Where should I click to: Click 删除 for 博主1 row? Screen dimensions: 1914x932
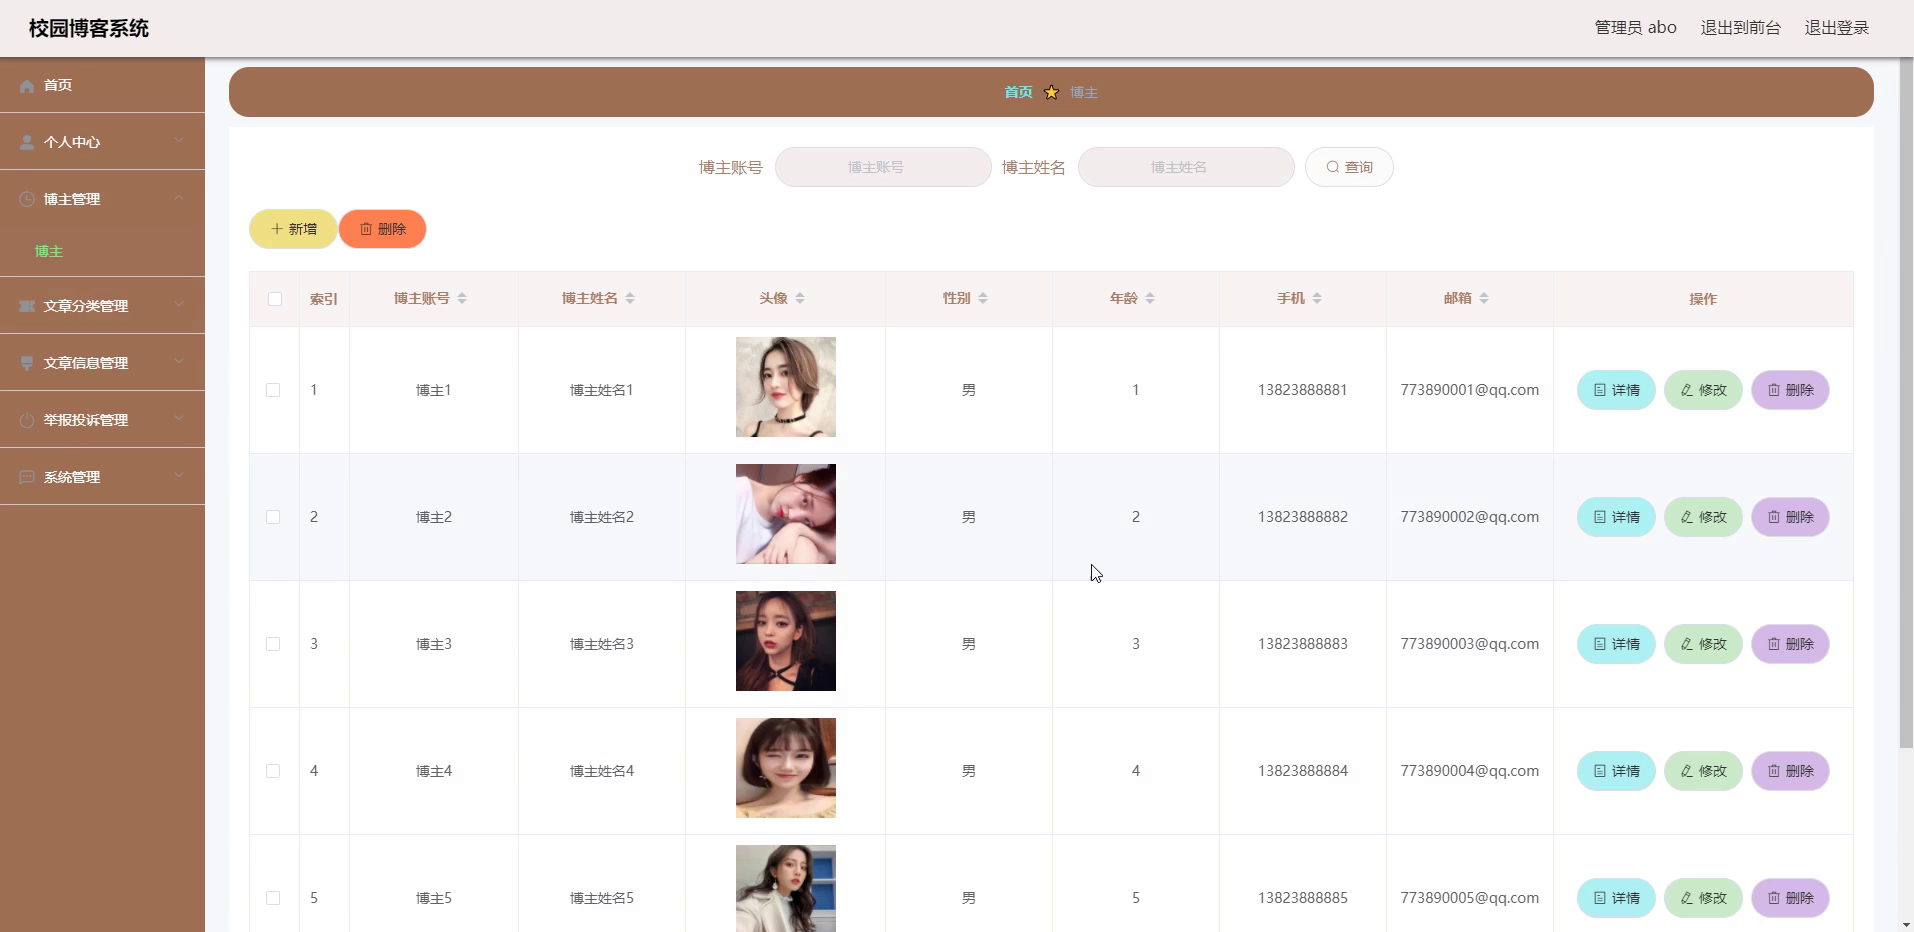pos(1790,390)
